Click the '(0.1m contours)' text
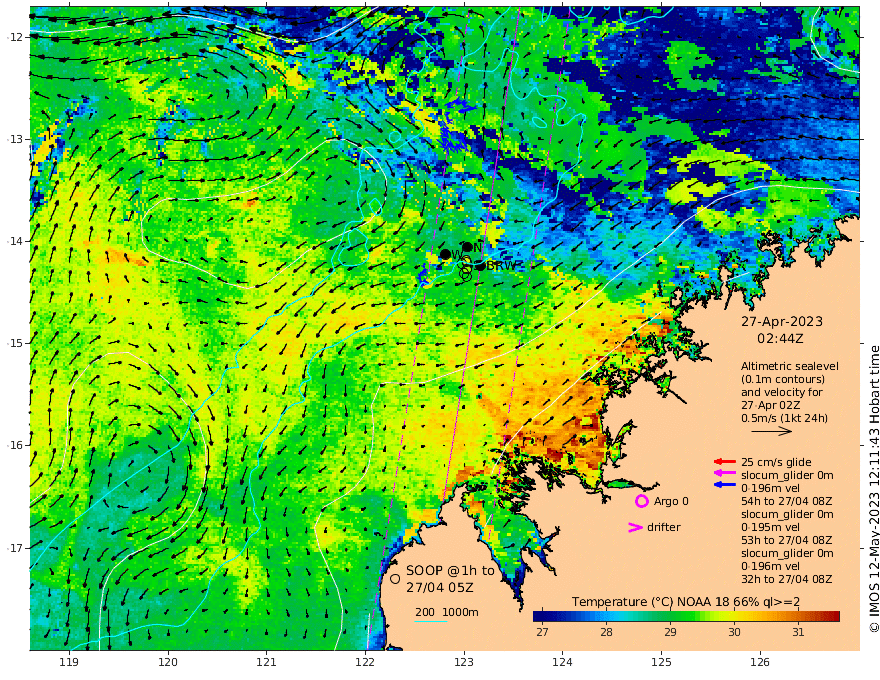The height and width of the screenshot is (680, 880). (782, 379)
